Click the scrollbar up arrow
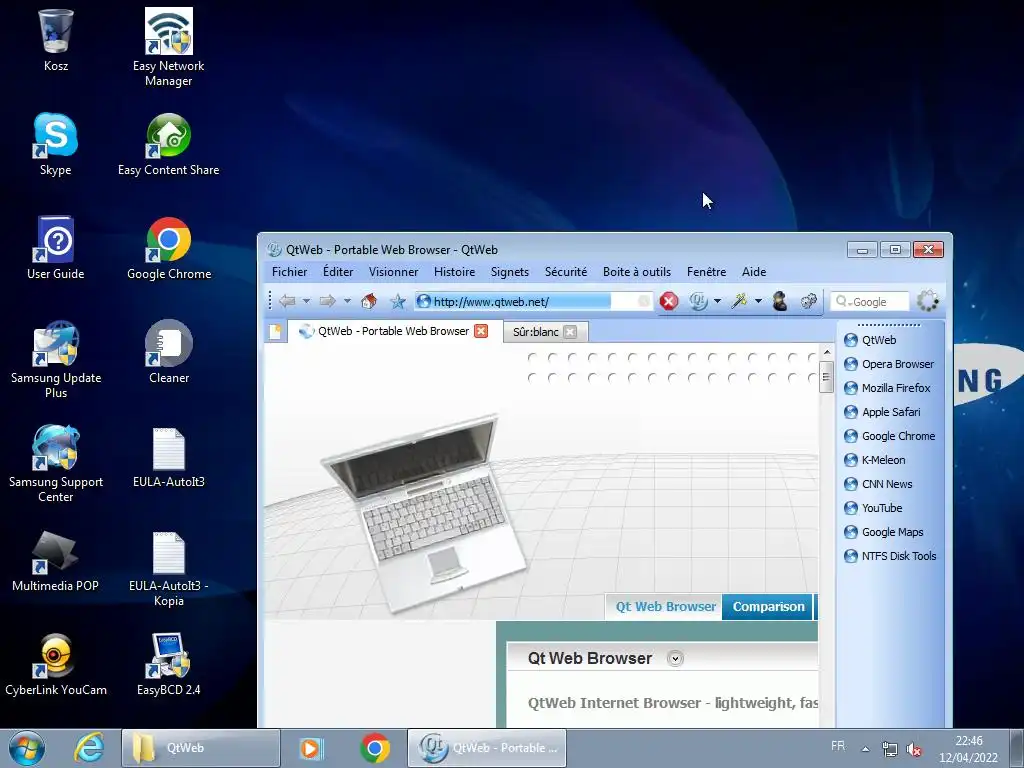The width and height of the screenshot is (1024, 768). tap(826, 353)
